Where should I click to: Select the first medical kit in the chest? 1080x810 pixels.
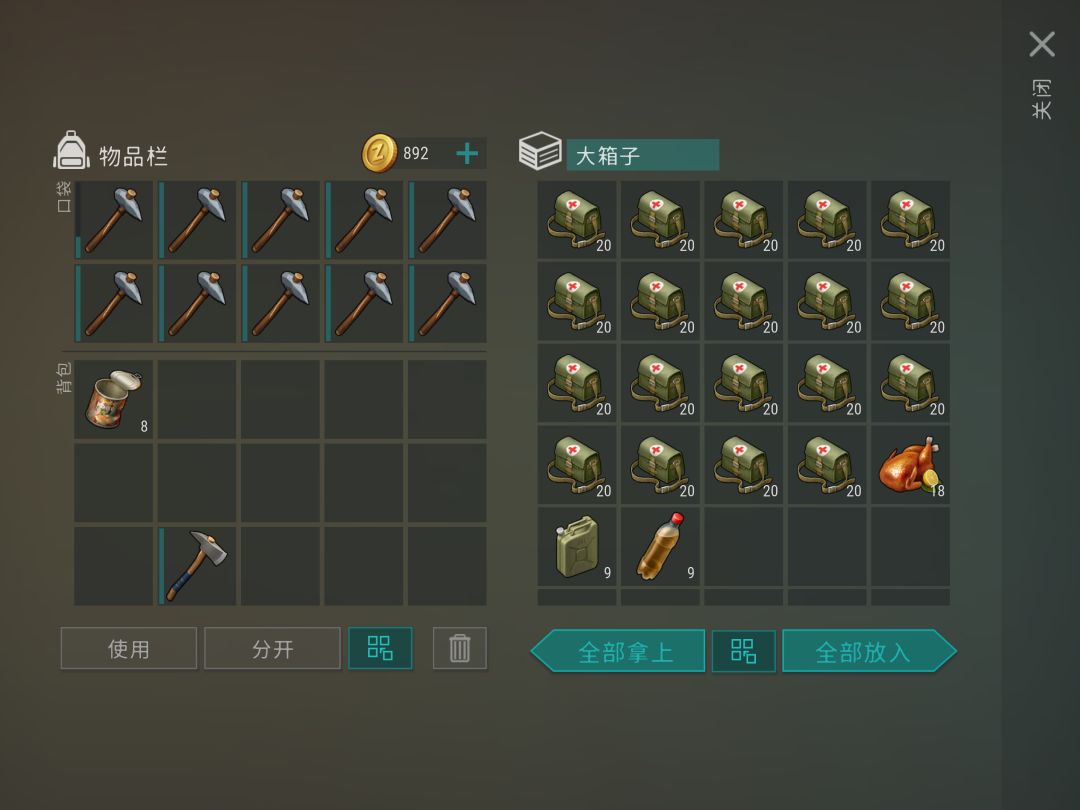click(x=577, y=220)
